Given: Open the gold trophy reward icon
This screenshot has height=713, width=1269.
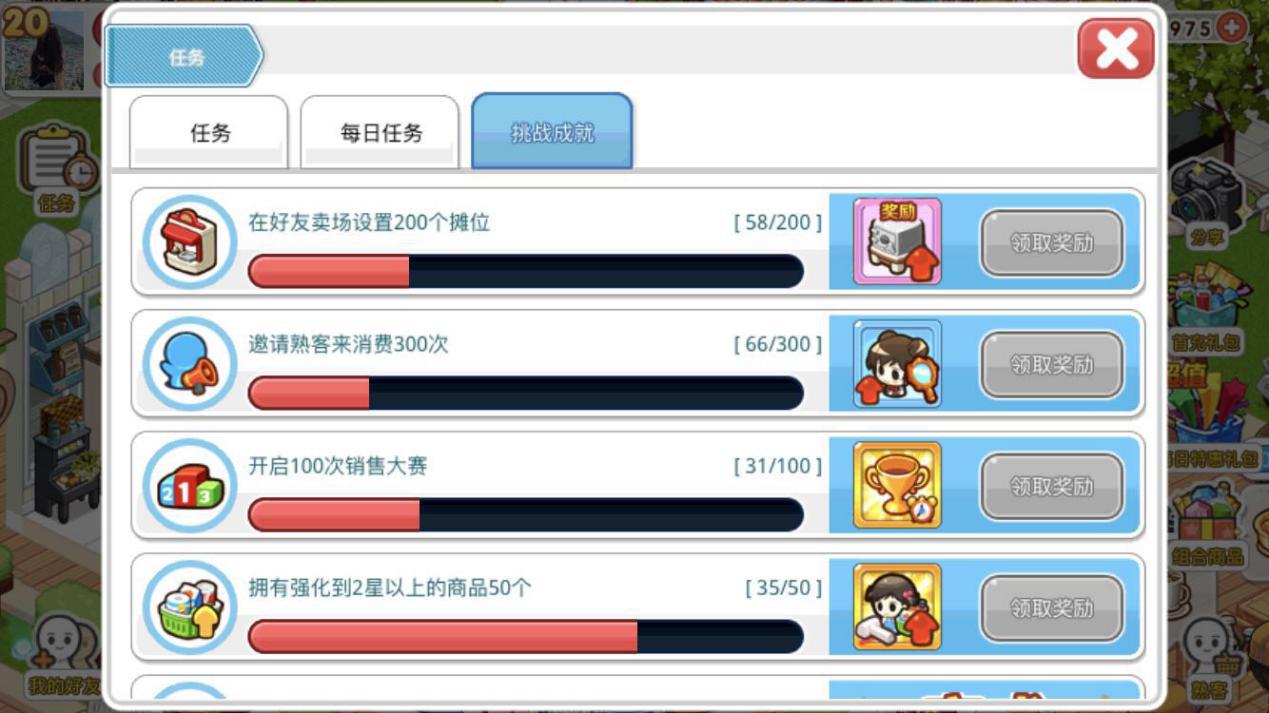Looking at the screenshot, I should click(897, 486).
